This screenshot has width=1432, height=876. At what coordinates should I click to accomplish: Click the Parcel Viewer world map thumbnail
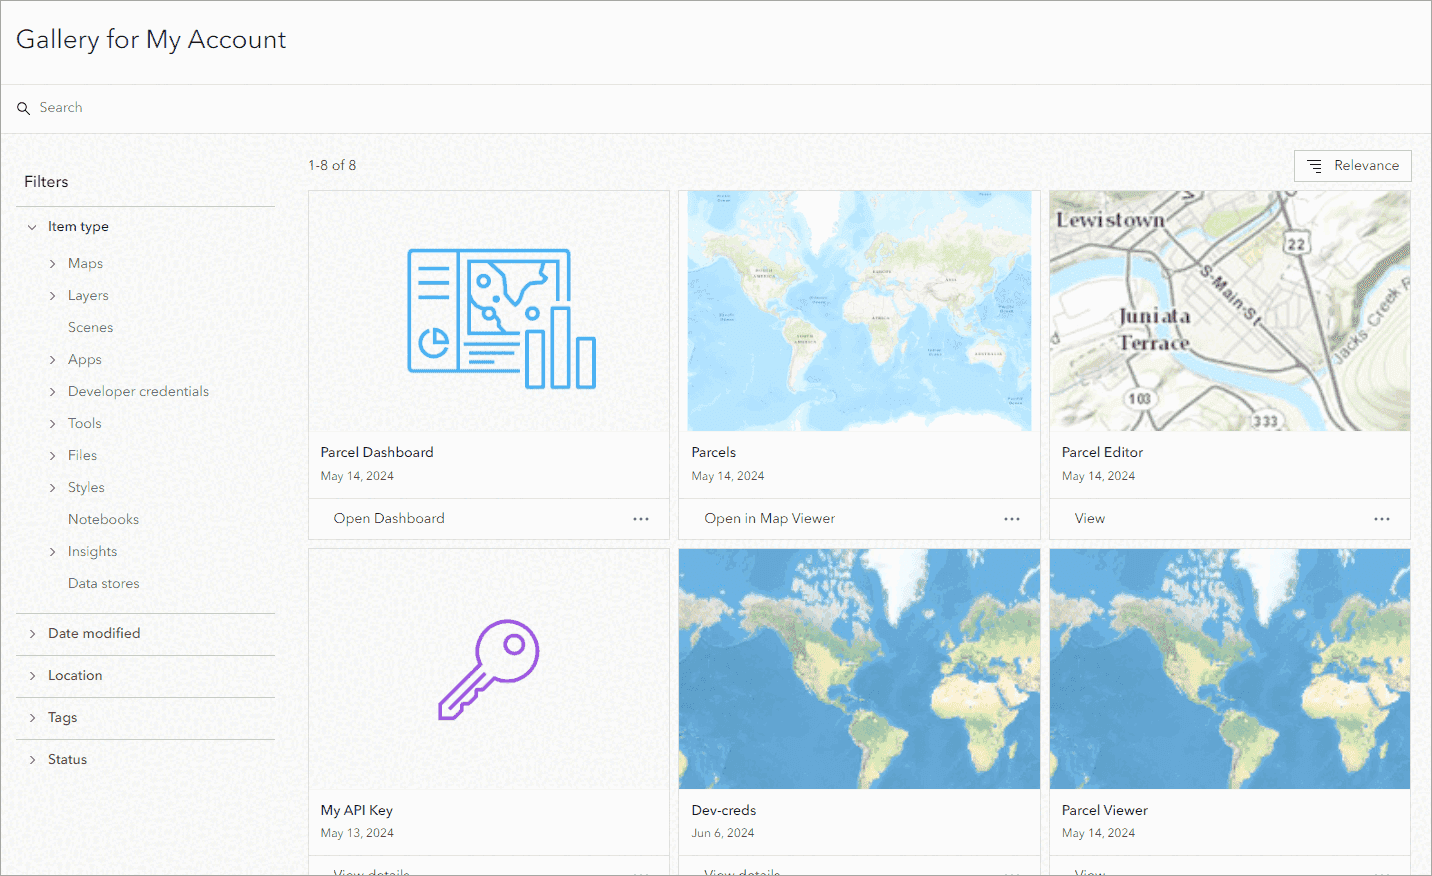(x=1229, y=668)
